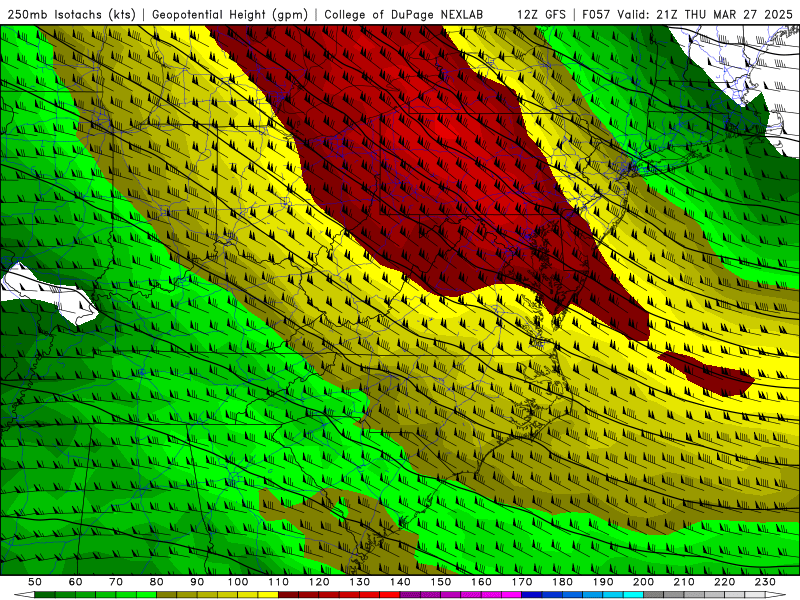The width and height of the screenshot is (800, 600).
Task: Pick the dark red swatch right of 110
Action: [289, 595]
